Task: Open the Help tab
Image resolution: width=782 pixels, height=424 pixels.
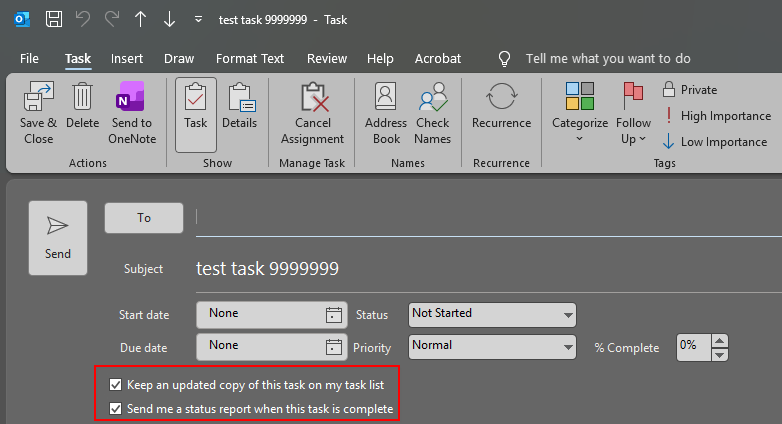Action: tap(380, 58)
